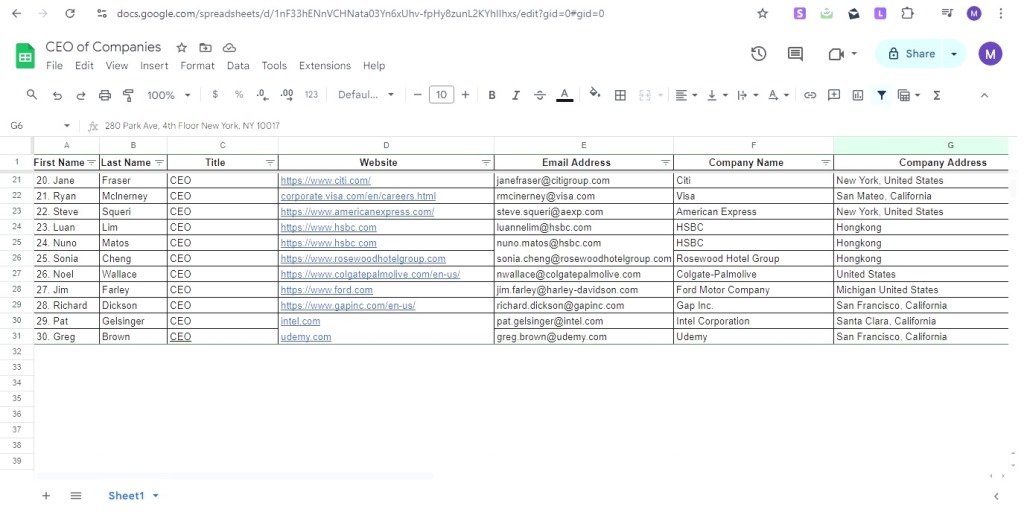Add a new sheet with plus
Image resolution: width=1024 pixels, height=515 pixels.
(x=46, y=496)
